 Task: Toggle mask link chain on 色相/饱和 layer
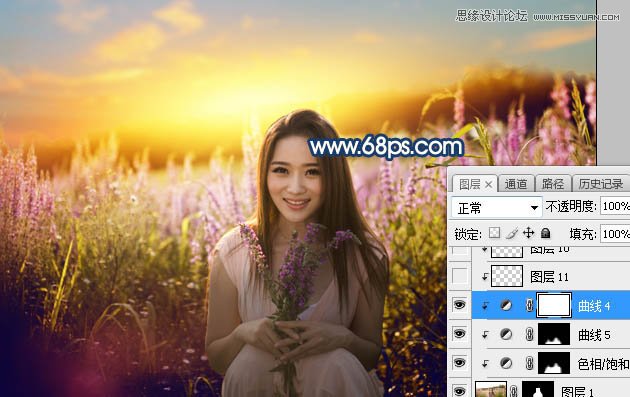(530, 363)
